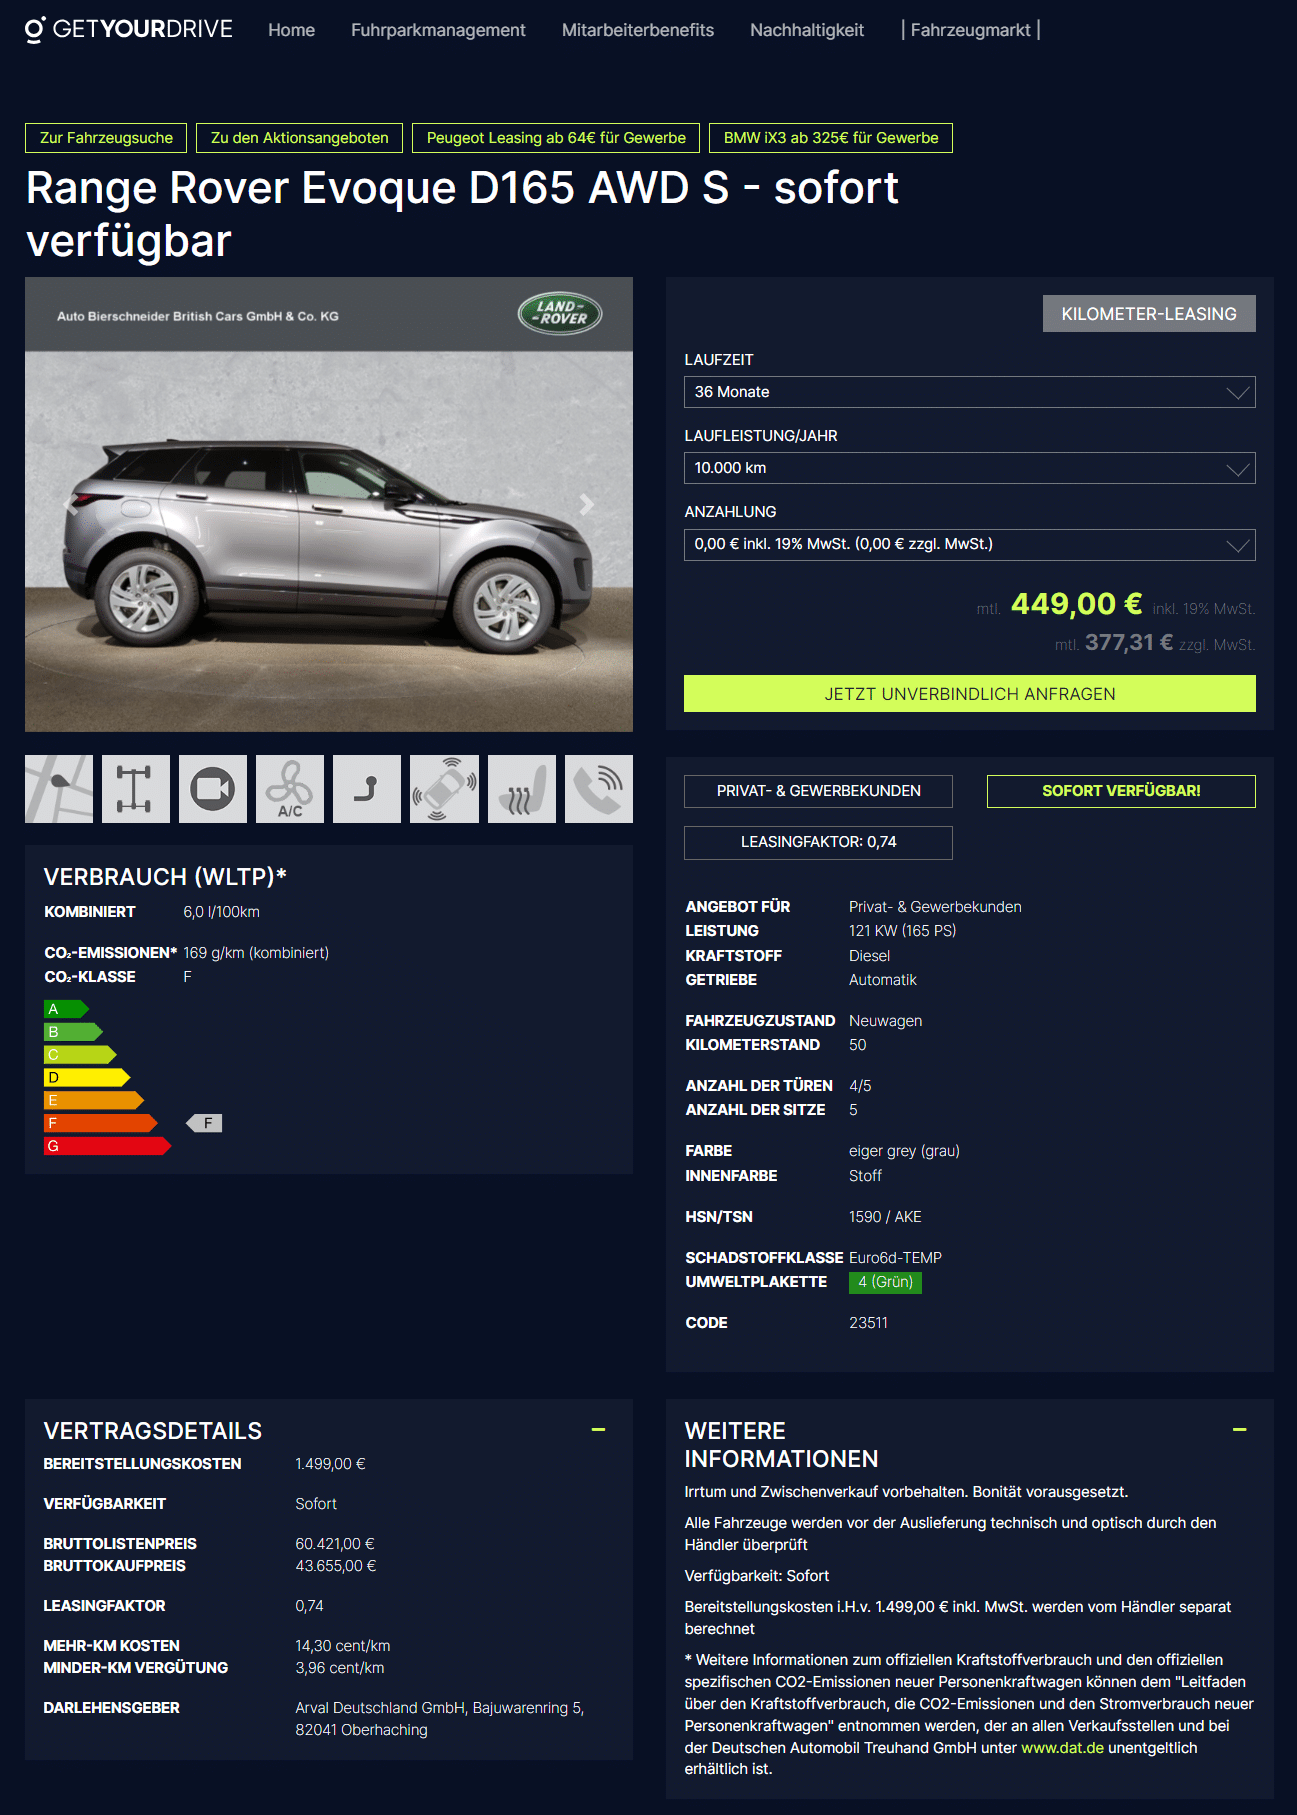This screenshot has height=1815, width=1297.
Task: Click Zur Fahrzeugsuche button
Action: pos(106,138)
